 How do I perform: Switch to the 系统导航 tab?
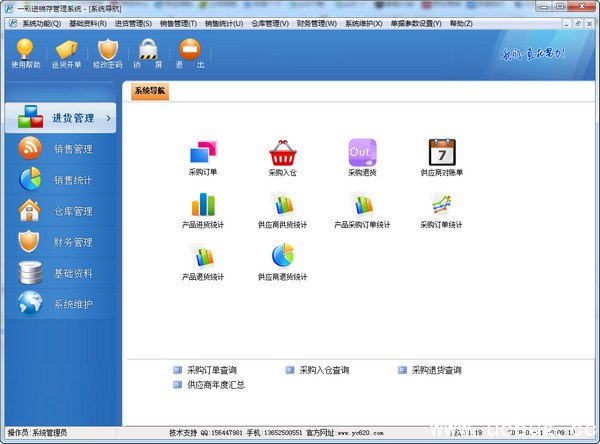(151, 92)
